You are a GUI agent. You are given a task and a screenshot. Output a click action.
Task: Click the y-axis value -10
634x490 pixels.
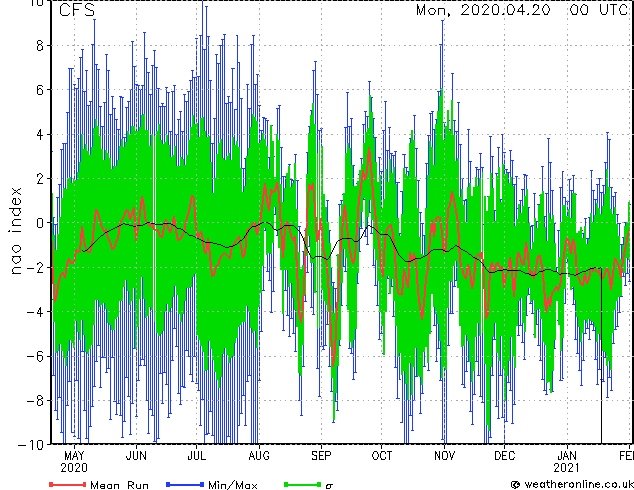31,445
